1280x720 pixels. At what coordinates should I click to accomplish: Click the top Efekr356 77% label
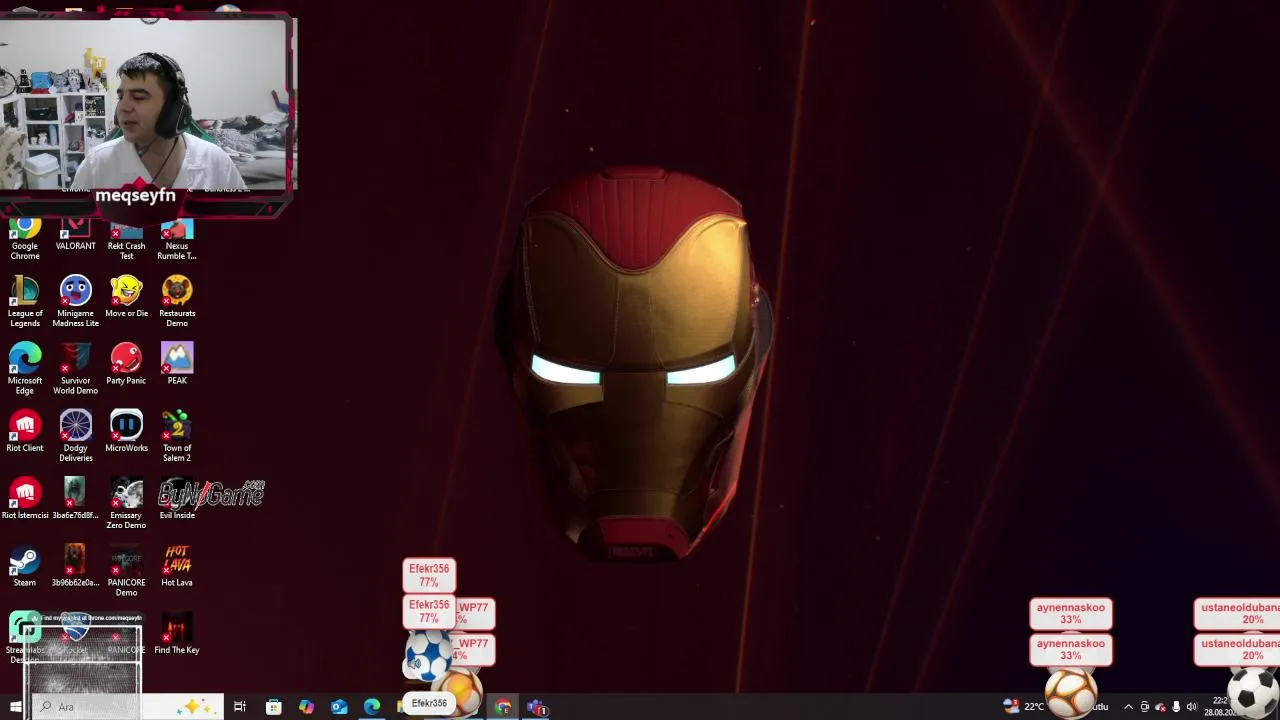[429, 574]
